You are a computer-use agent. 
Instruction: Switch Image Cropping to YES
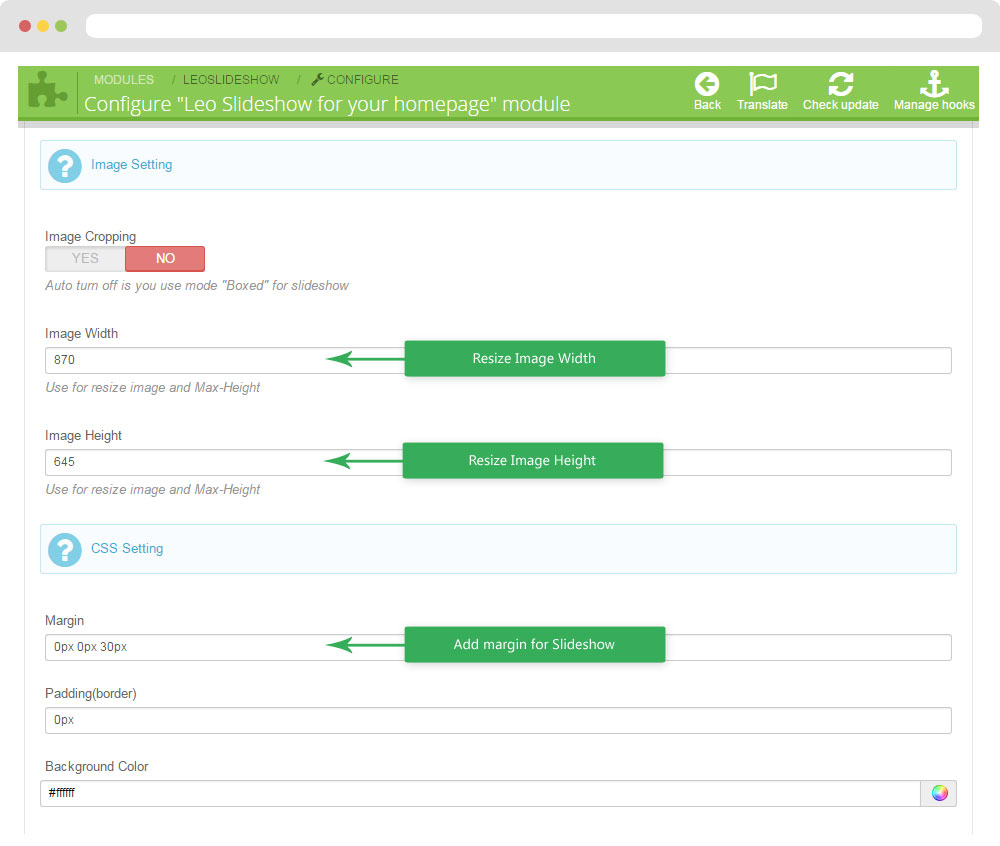85,259
